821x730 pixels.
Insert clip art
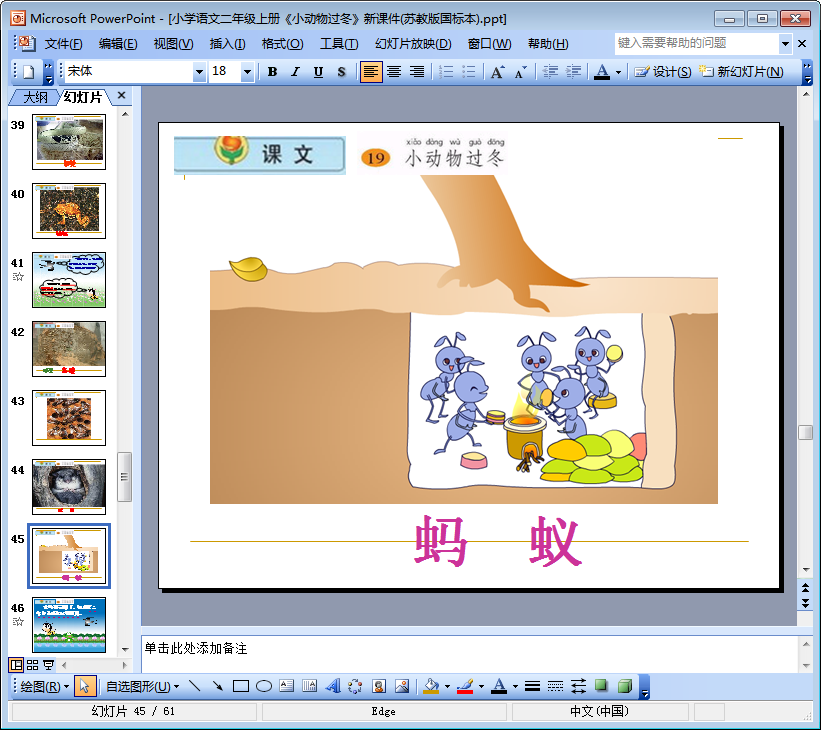click(379, 686)
